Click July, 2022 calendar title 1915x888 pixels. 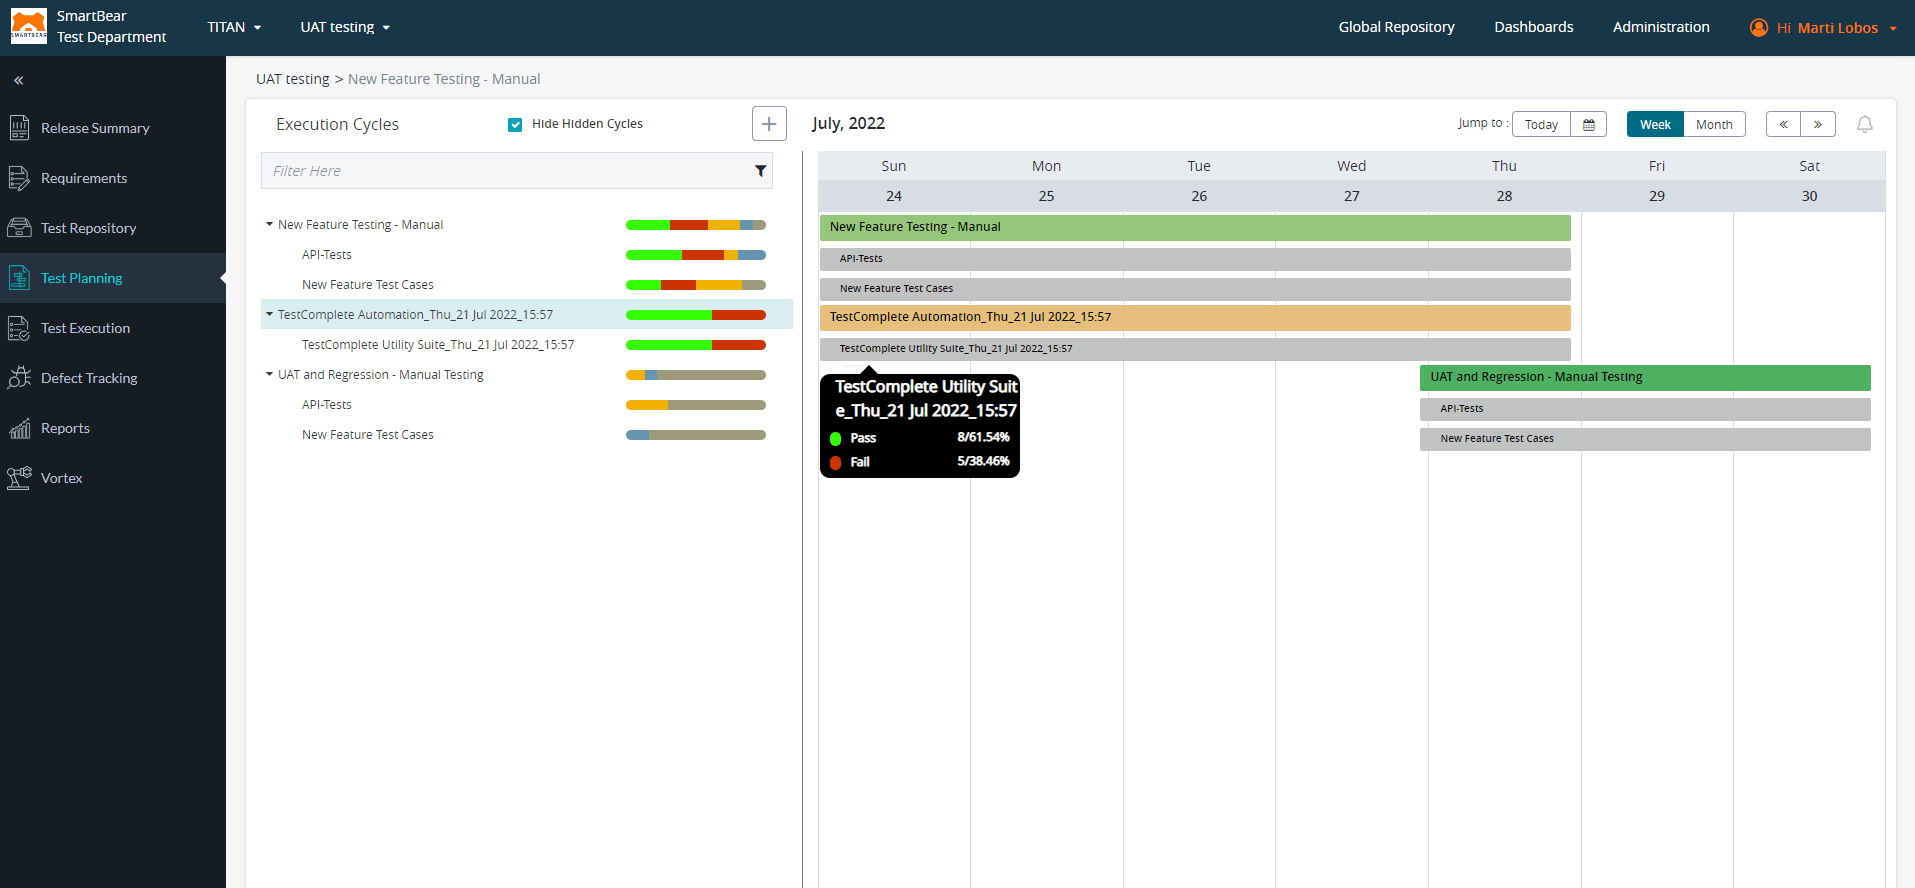(x=848, y=123)
